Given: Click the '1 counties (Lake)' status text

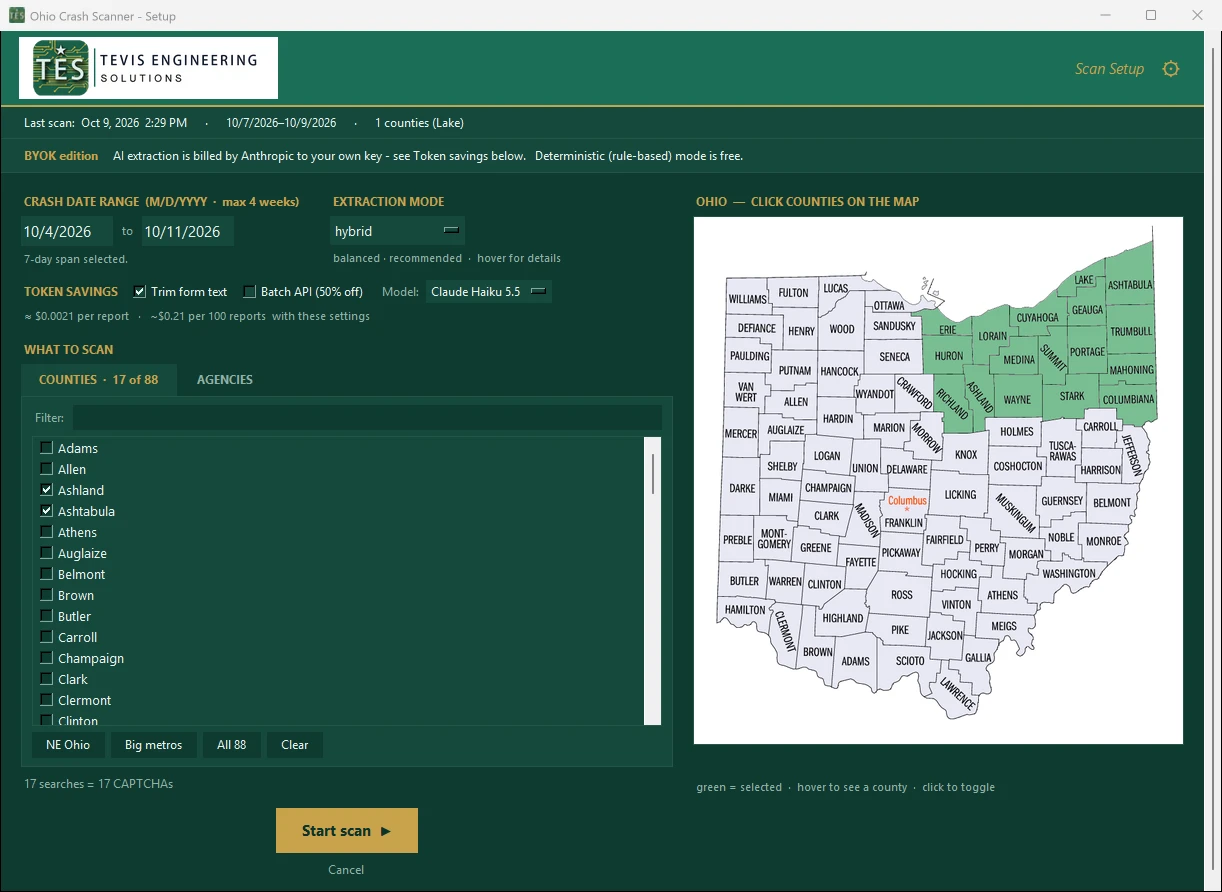Looking at the screenshot, I should point(419,123).
